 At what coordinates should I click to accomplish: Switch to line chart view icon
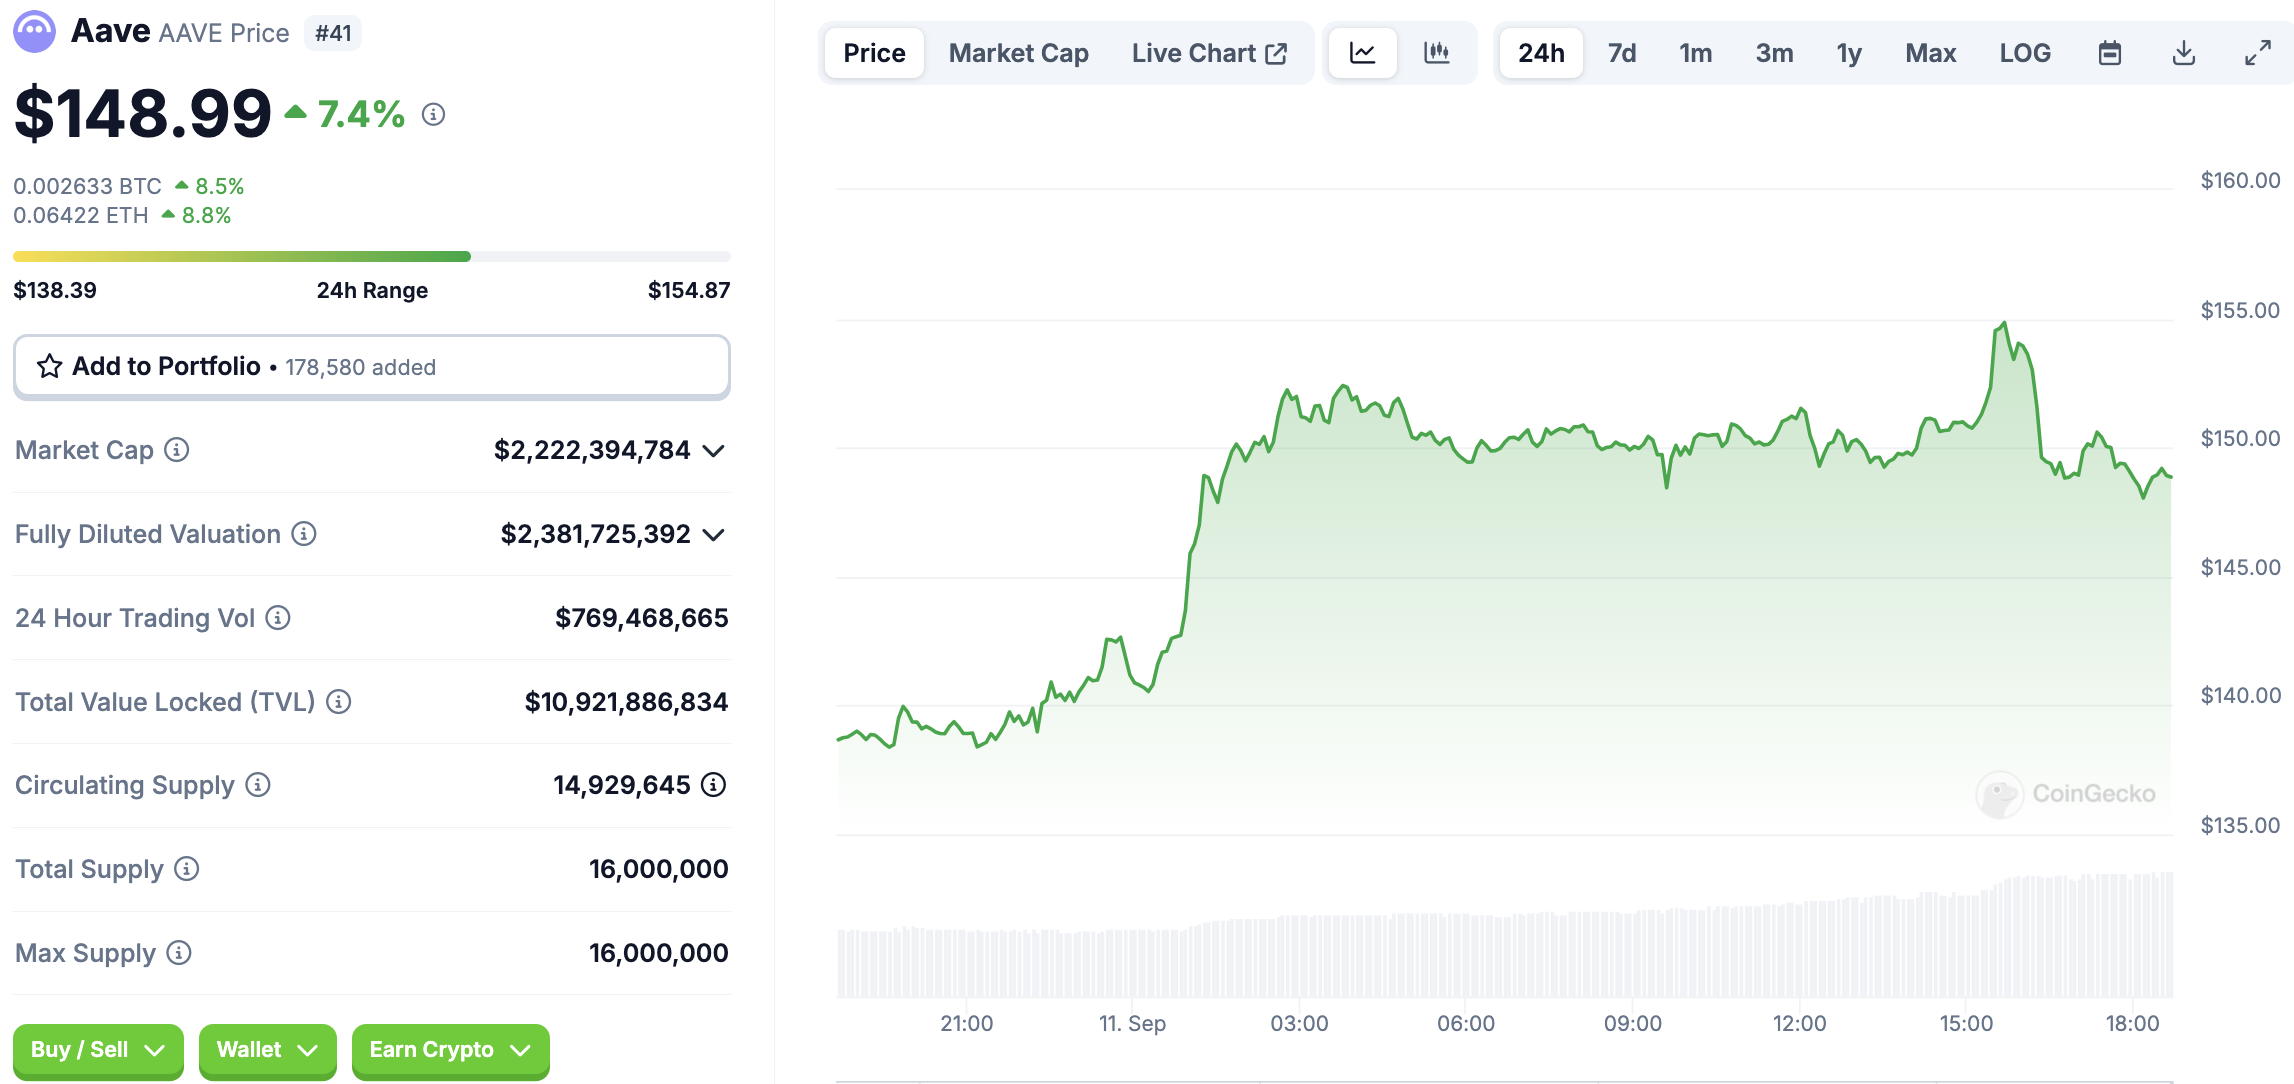coord(1362,53)
